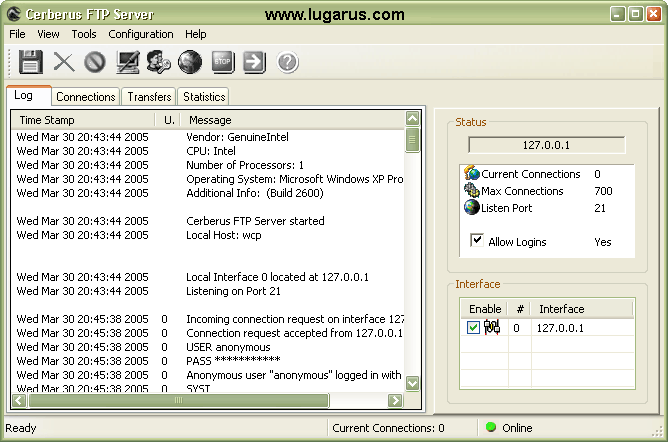The height and width of the screenshot is (442, 668).
Task: Select the 'Operating System: Microsoft Windows XP' log row
Action: [x=209, y=179]
